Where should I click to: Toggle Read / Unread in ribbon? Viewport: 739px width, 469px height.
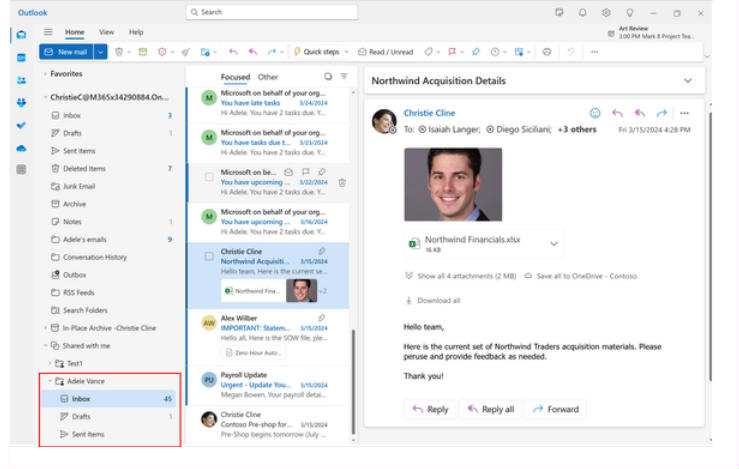(386, 52)
